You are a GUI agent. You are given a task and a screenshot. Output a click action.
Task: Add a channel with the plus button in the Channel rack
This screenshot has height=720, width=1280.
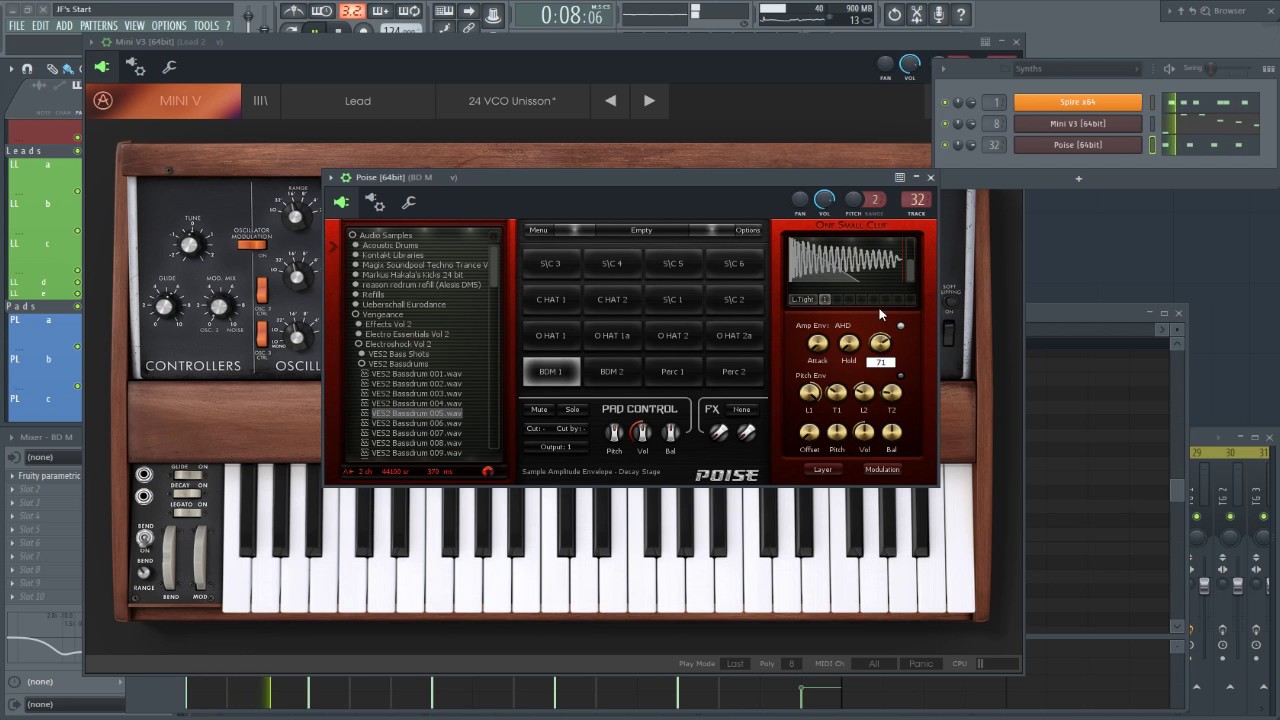coord(1078,178)
